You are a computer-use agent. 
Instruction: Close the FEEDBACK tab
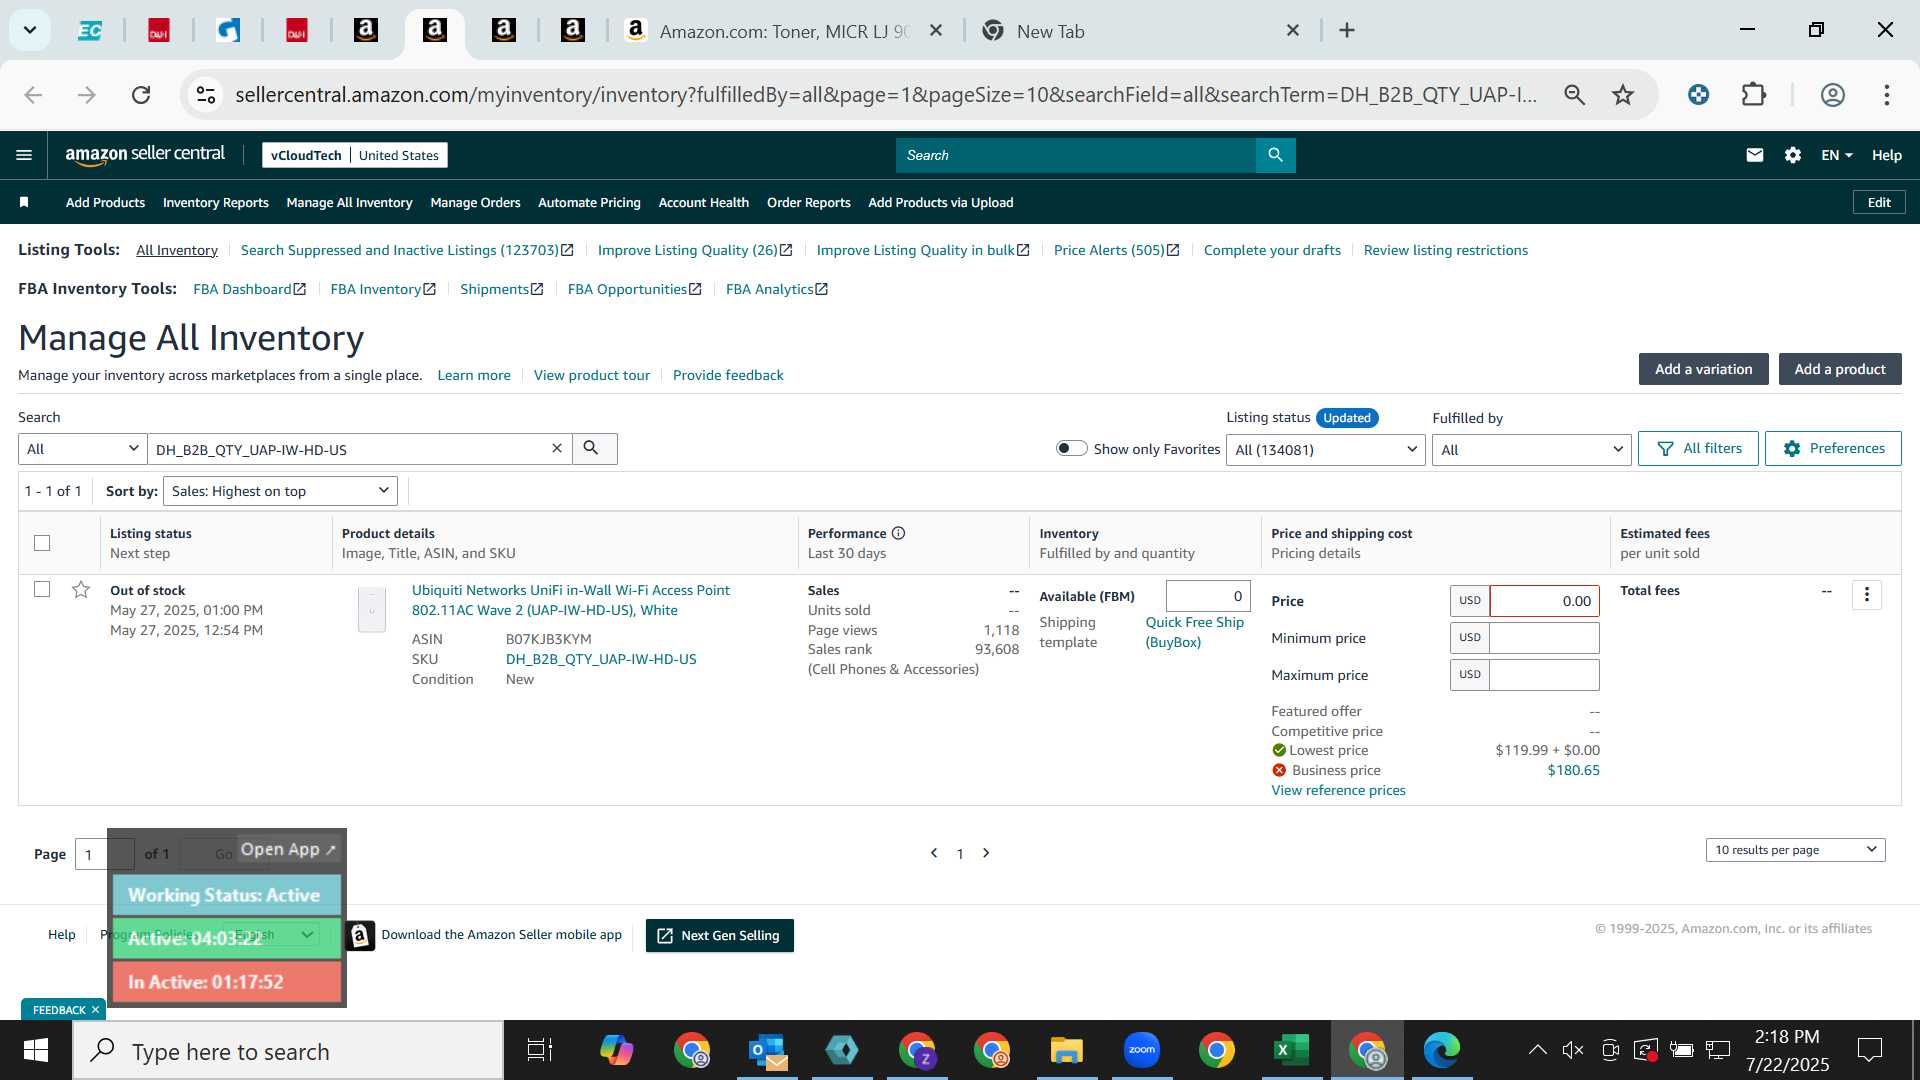click(x=95, y=1010)
